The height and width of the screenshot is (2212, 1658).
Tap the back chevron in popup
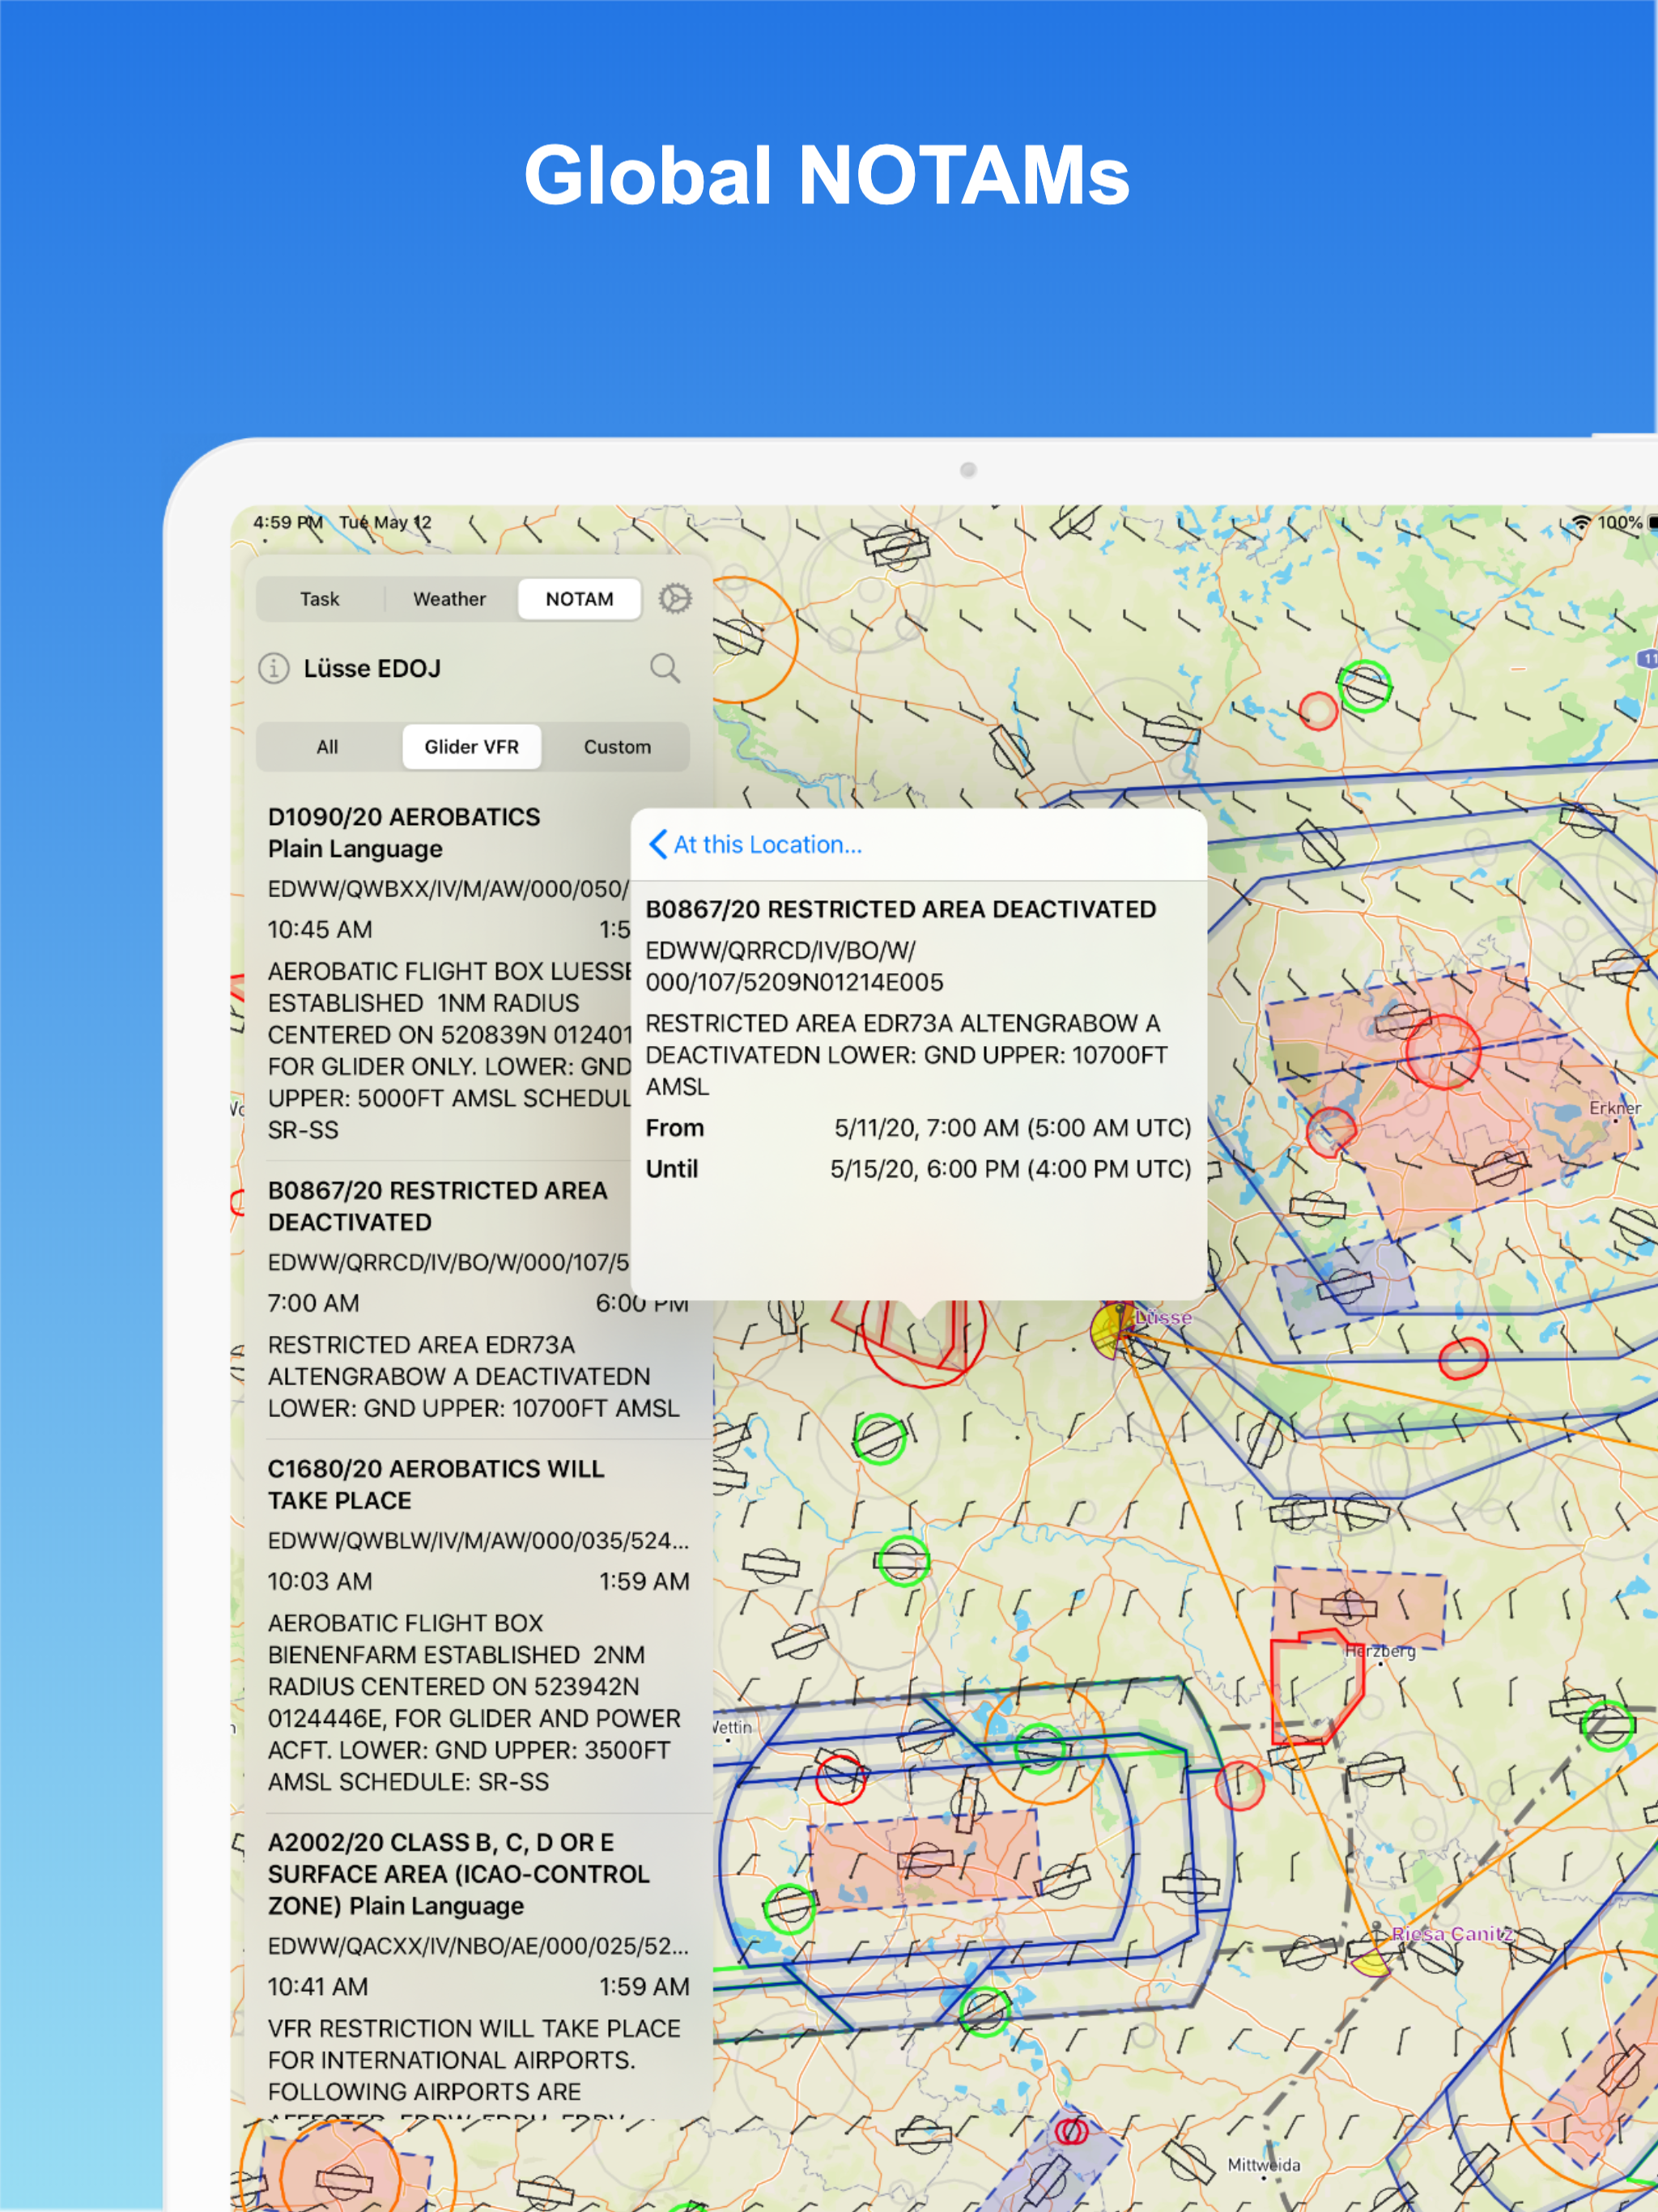pyautogui.click(x=658, y=844)
